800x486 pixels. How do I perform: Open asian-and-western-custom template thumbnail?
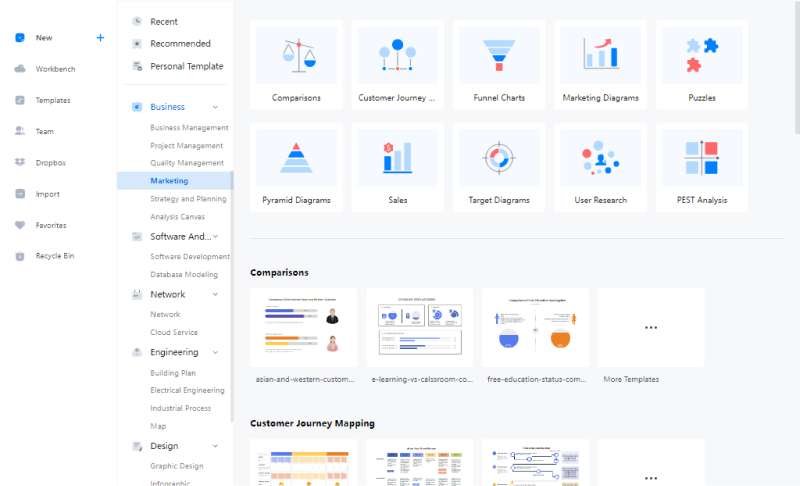point(304,327)
